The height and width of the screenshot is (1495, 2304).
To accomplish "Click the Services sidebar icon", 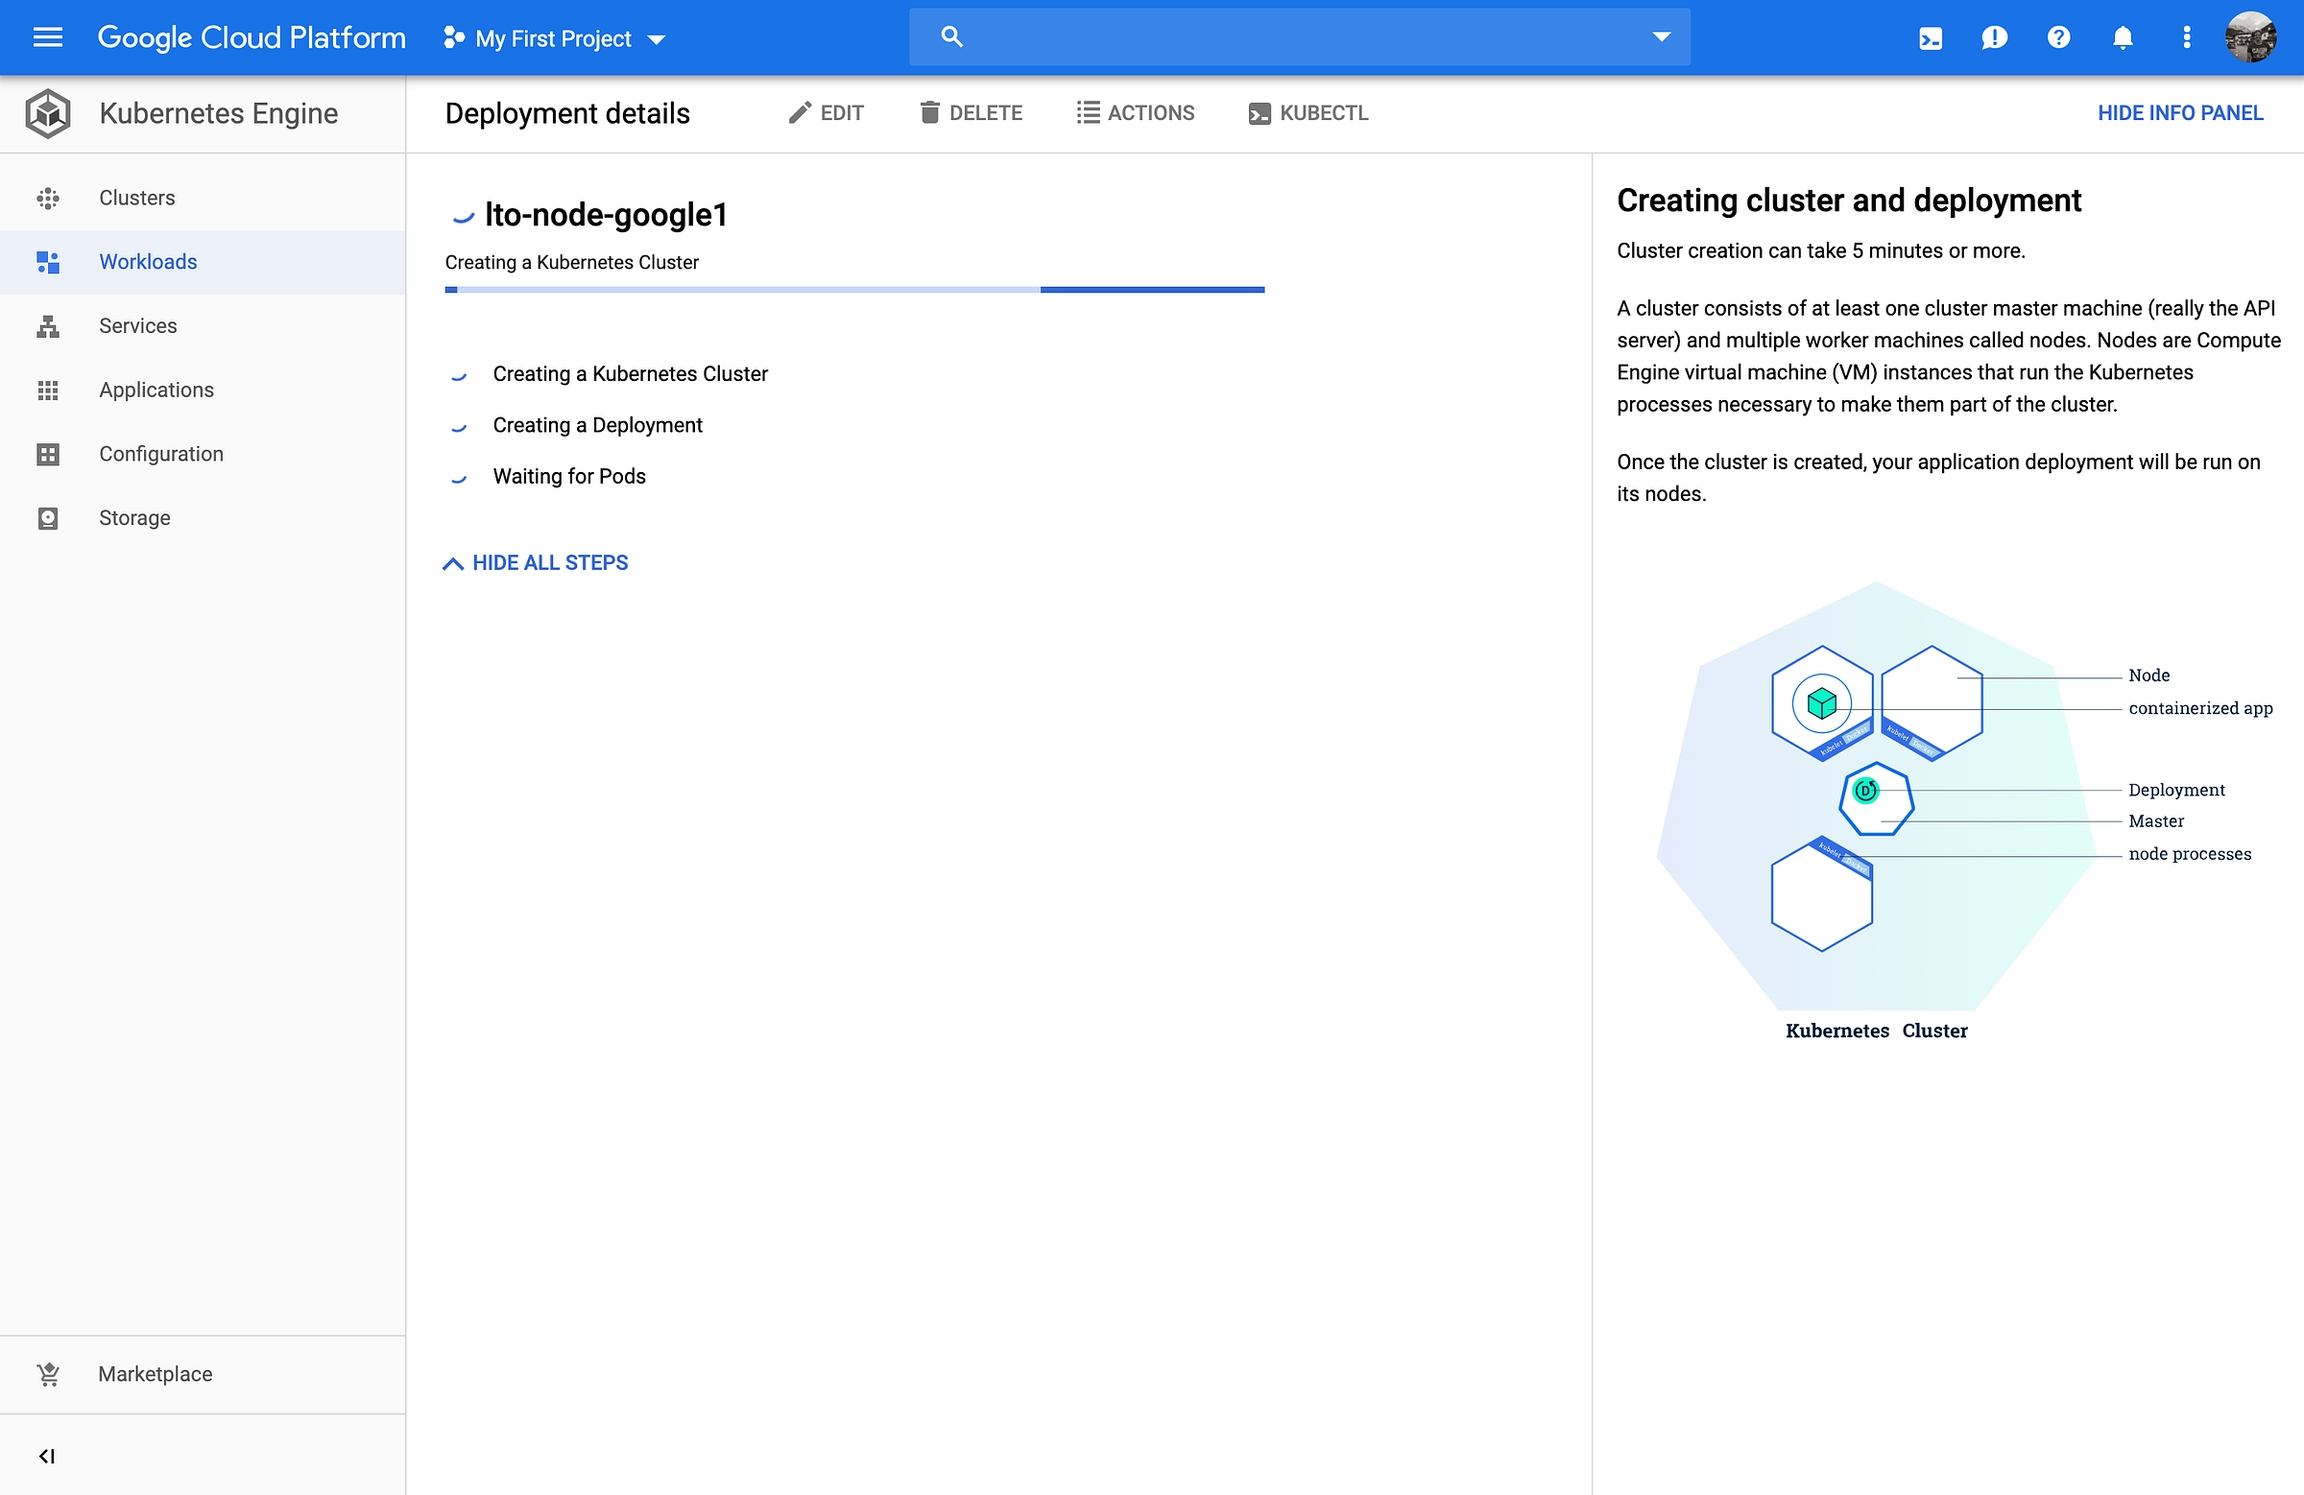I will (48, 326).
